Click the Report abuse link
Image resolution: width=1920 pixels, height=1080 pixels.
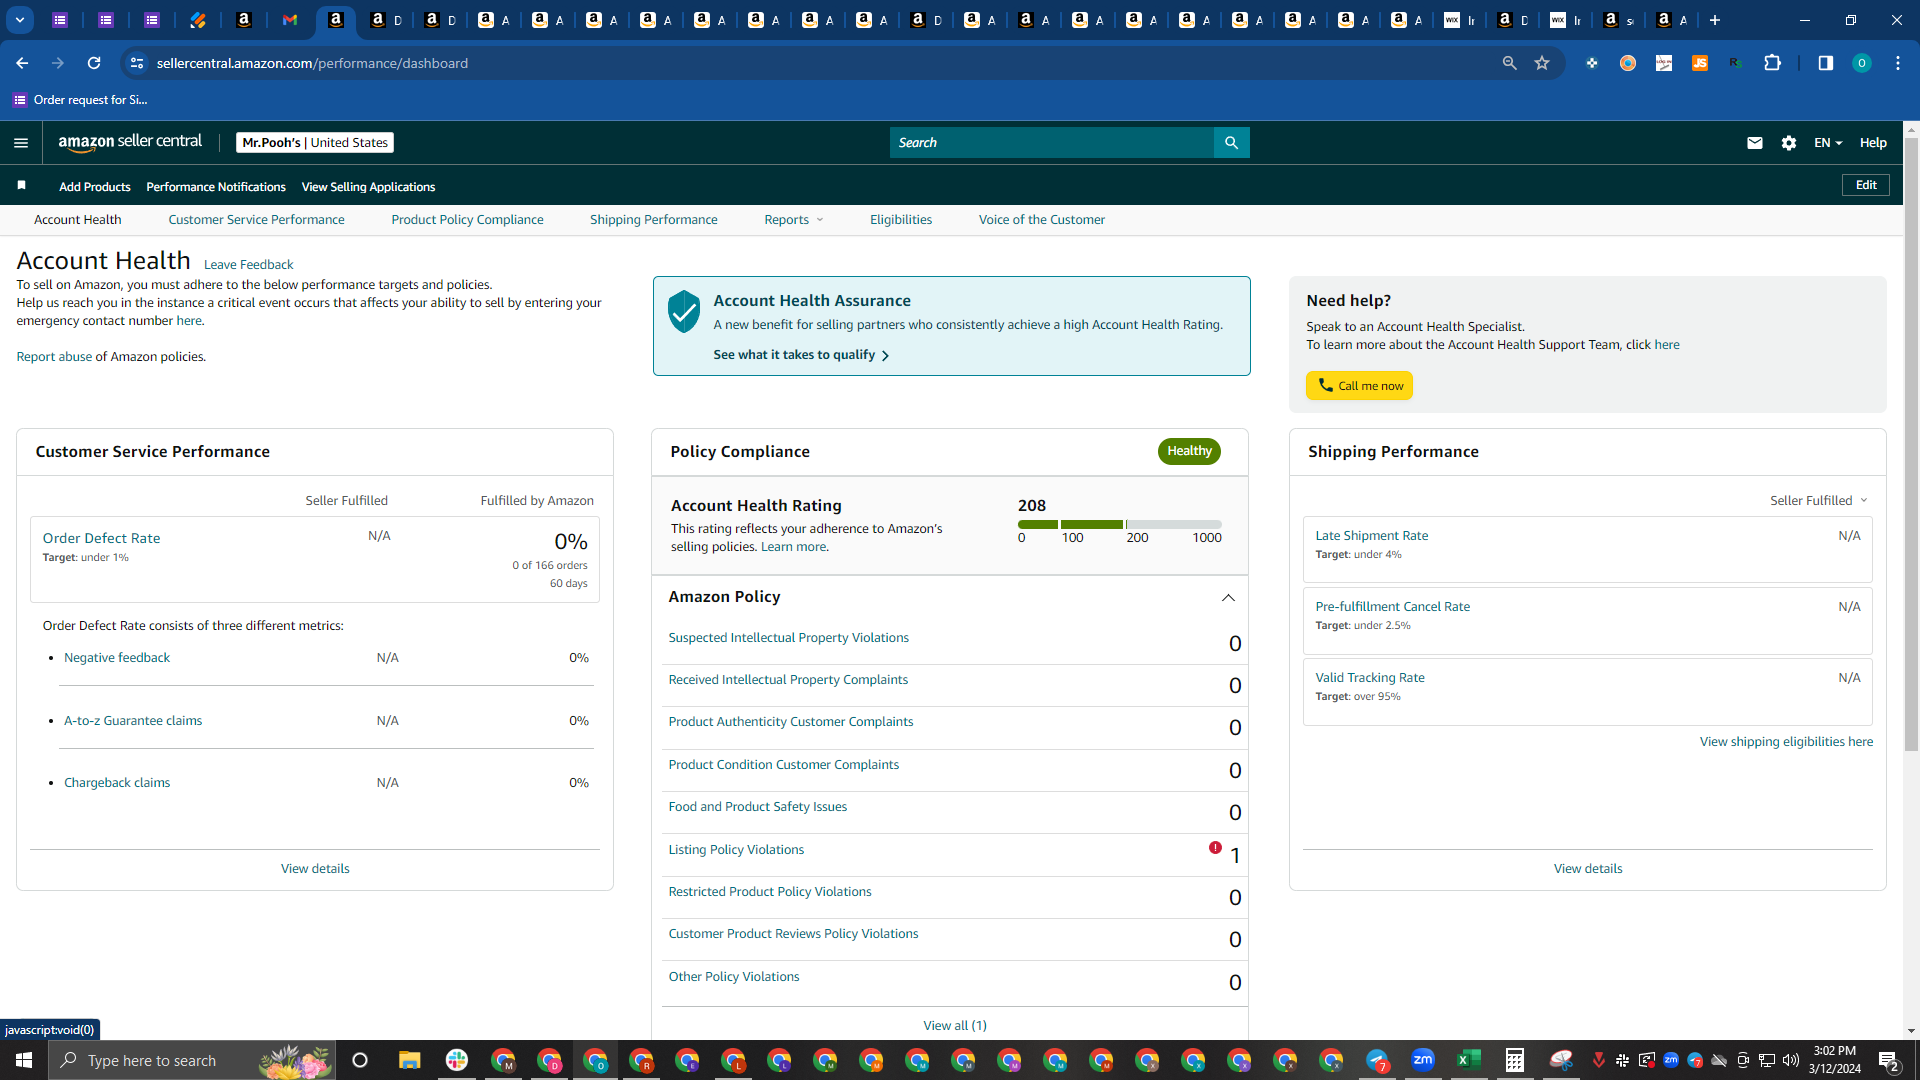coord(54,357)
